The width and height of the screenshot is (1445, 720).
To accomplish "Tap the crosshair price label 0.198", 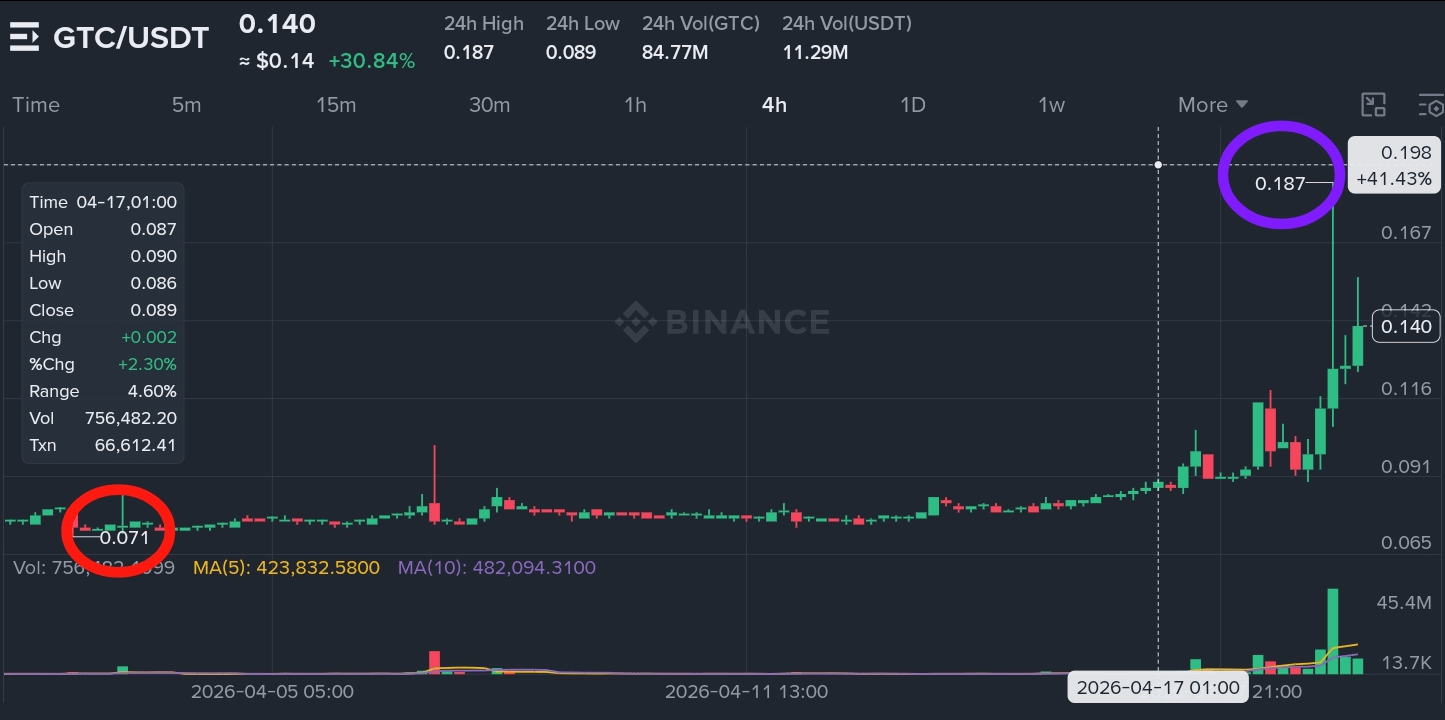I will [1406, 153].
